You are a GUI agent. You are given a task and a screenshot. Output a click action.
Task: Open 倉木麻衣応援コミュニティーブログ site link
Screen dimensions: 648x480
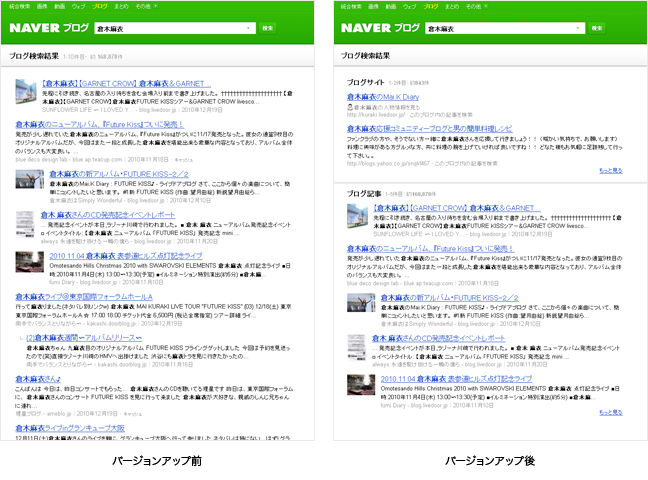[429, 129]
